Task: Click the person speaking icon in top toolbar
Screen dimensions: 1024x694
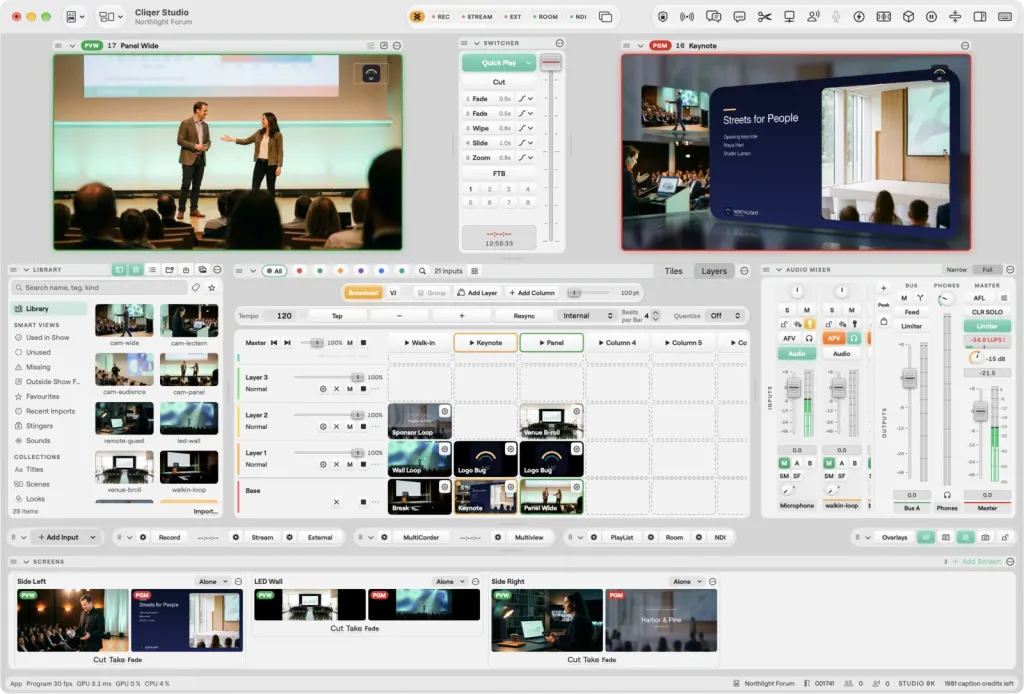Action: click(x=813, y=17)
